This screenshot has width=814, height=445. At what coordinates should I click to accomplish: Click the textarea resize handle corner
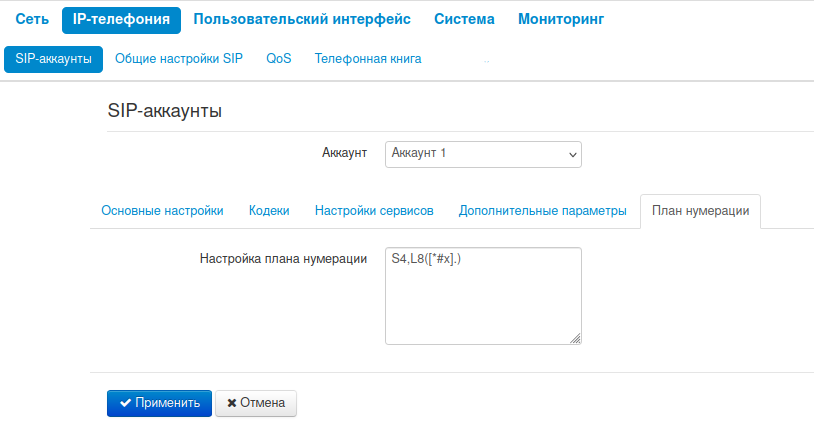[x=576, y=339]
